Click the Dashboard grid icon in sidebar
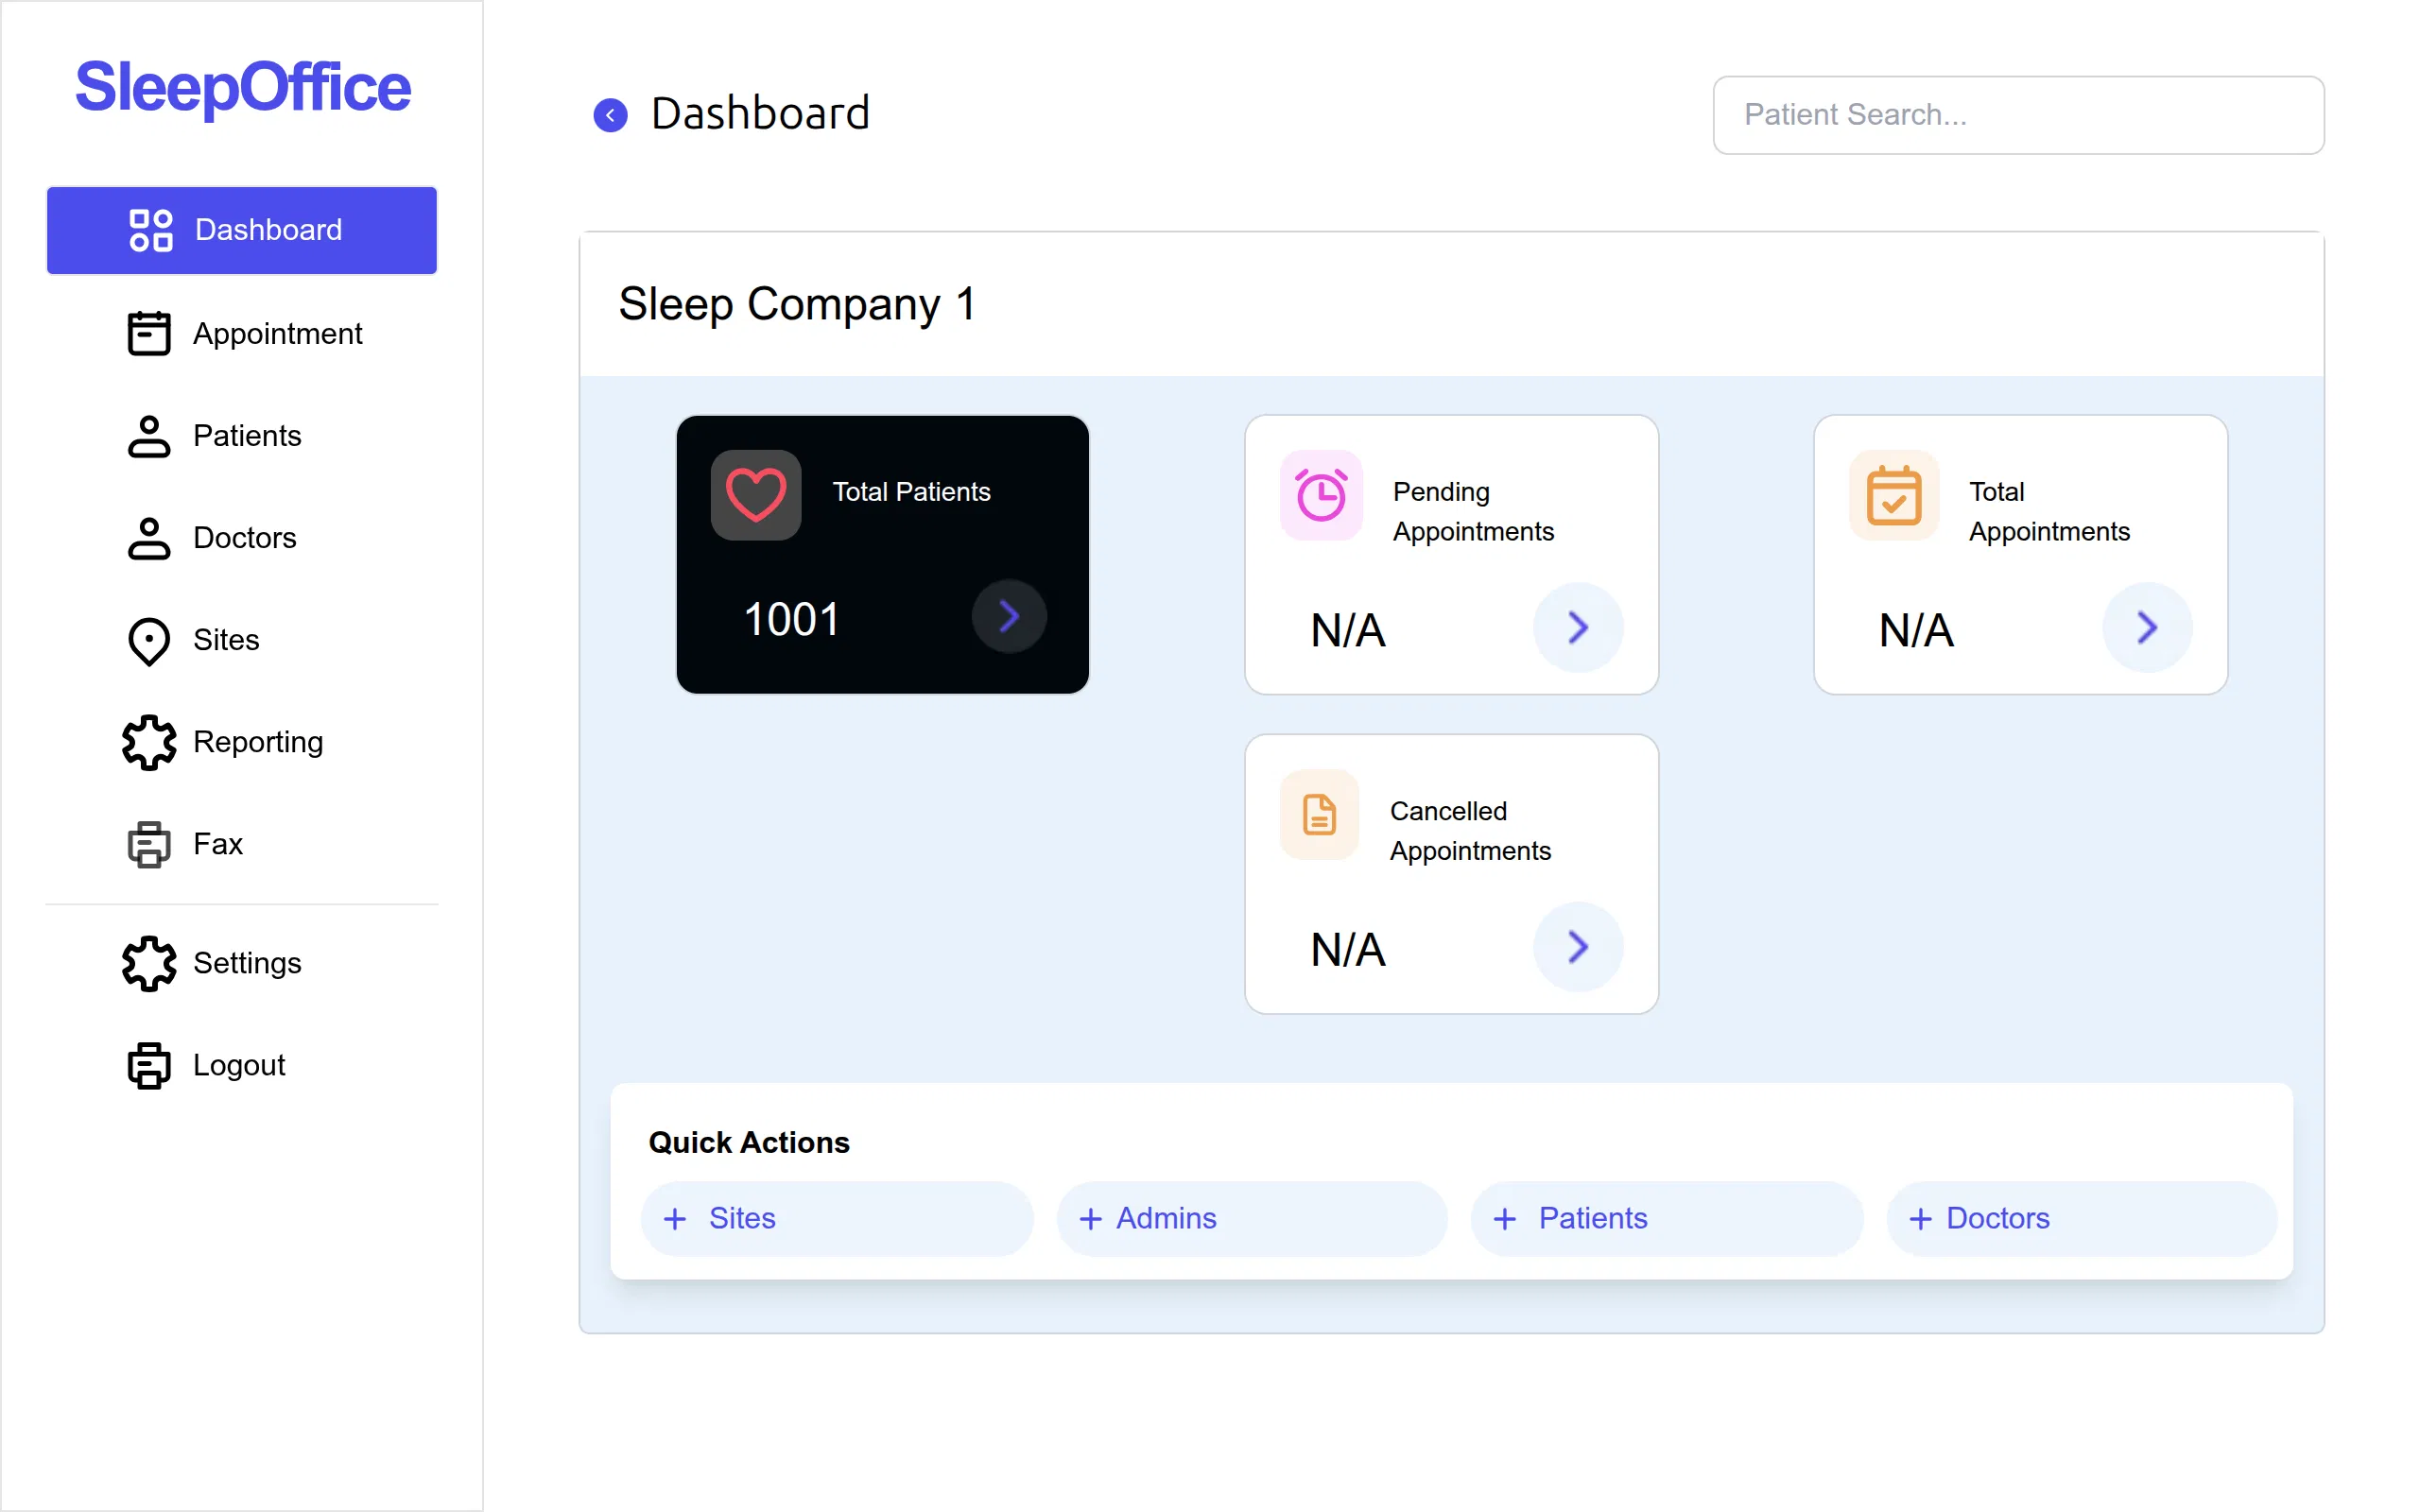 (151, 230)
